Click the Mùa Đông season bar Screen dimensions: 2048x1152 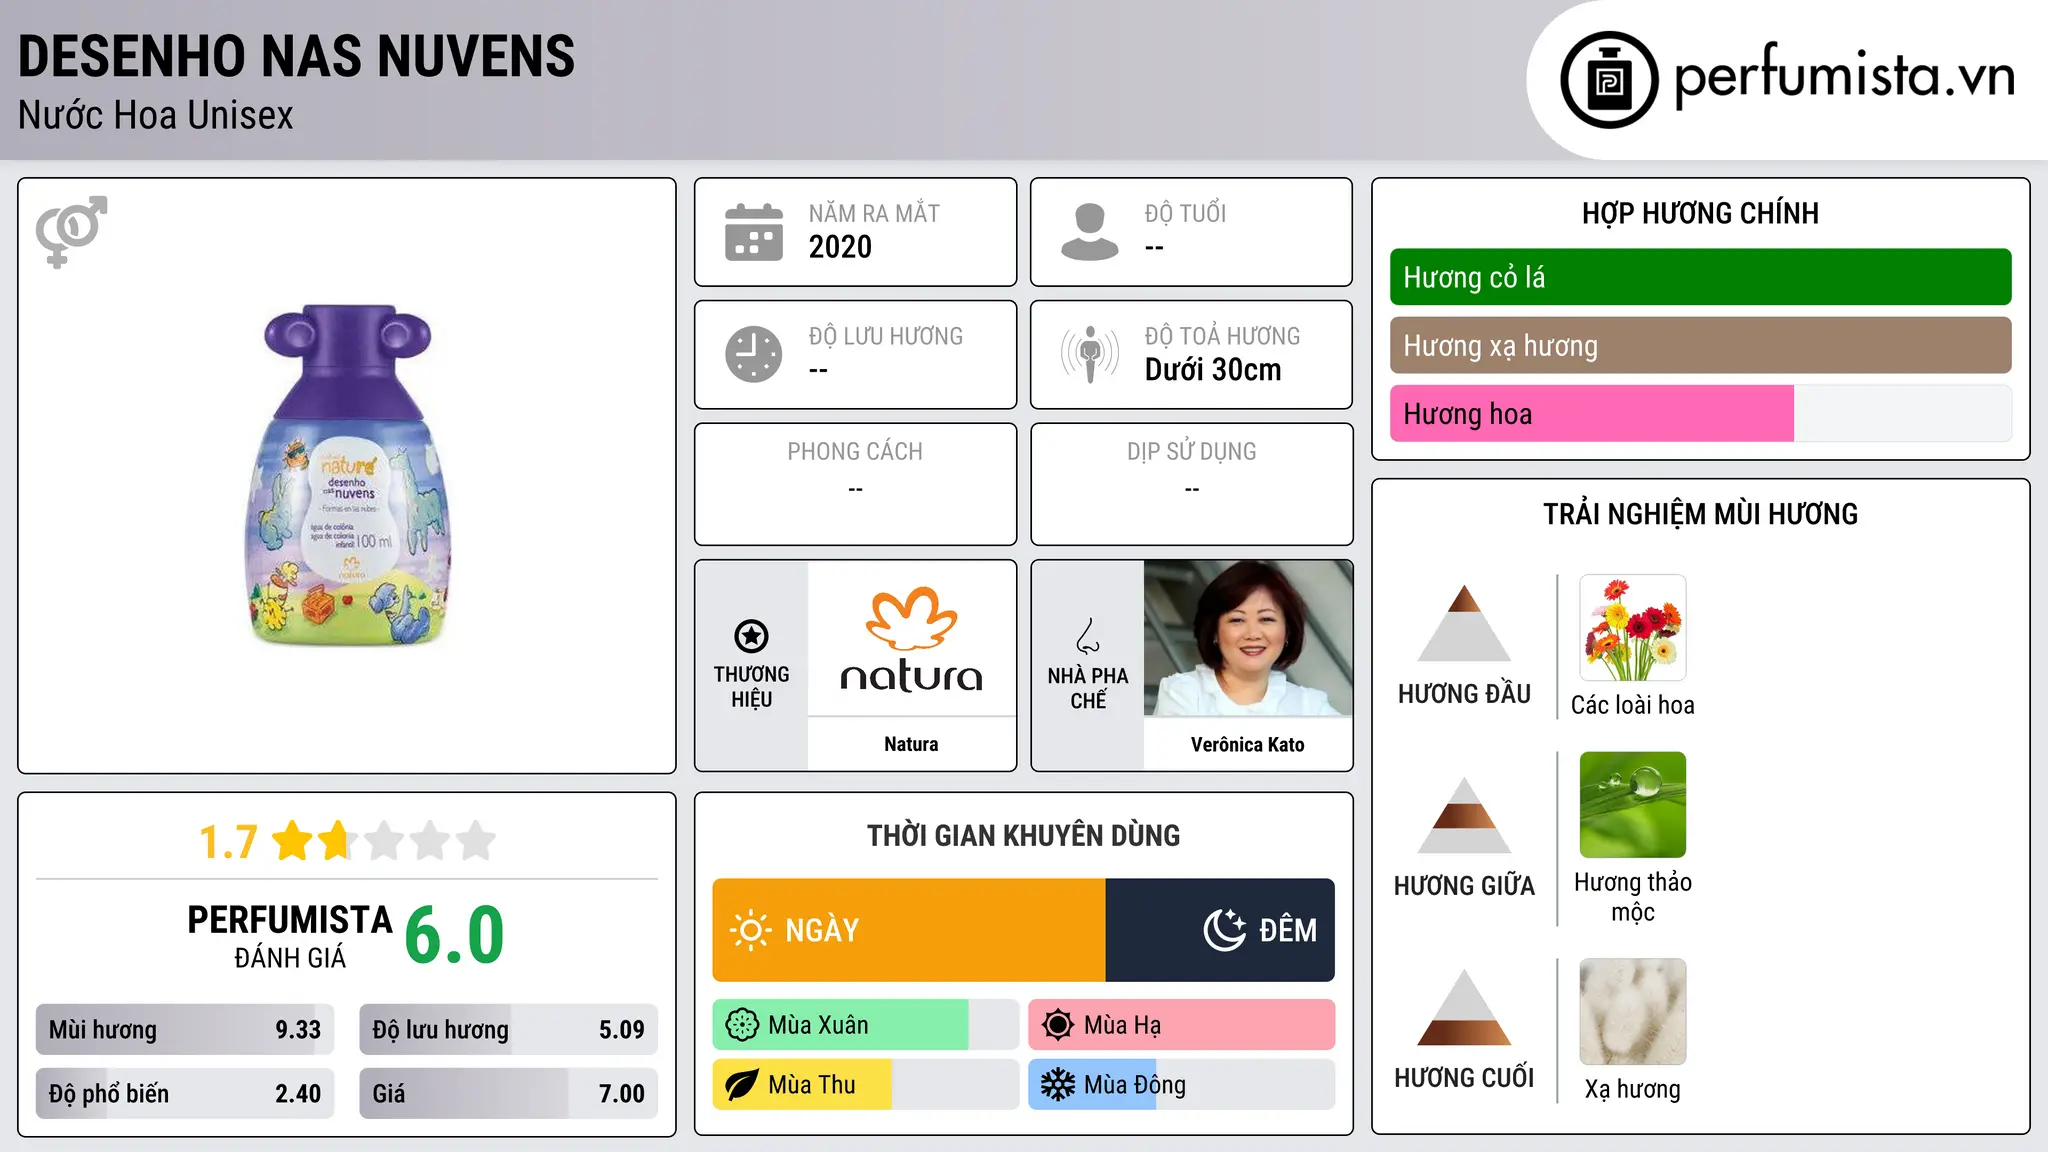pyautogui.click(x=1182, y=1085)
